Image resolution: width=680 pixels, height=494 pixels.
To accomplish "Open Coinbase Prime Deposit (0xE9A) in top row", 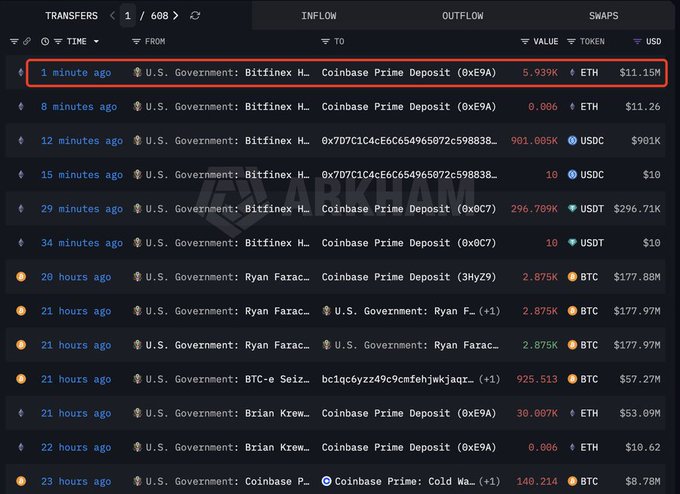I will pyautogui.click(x=409, y=72).
